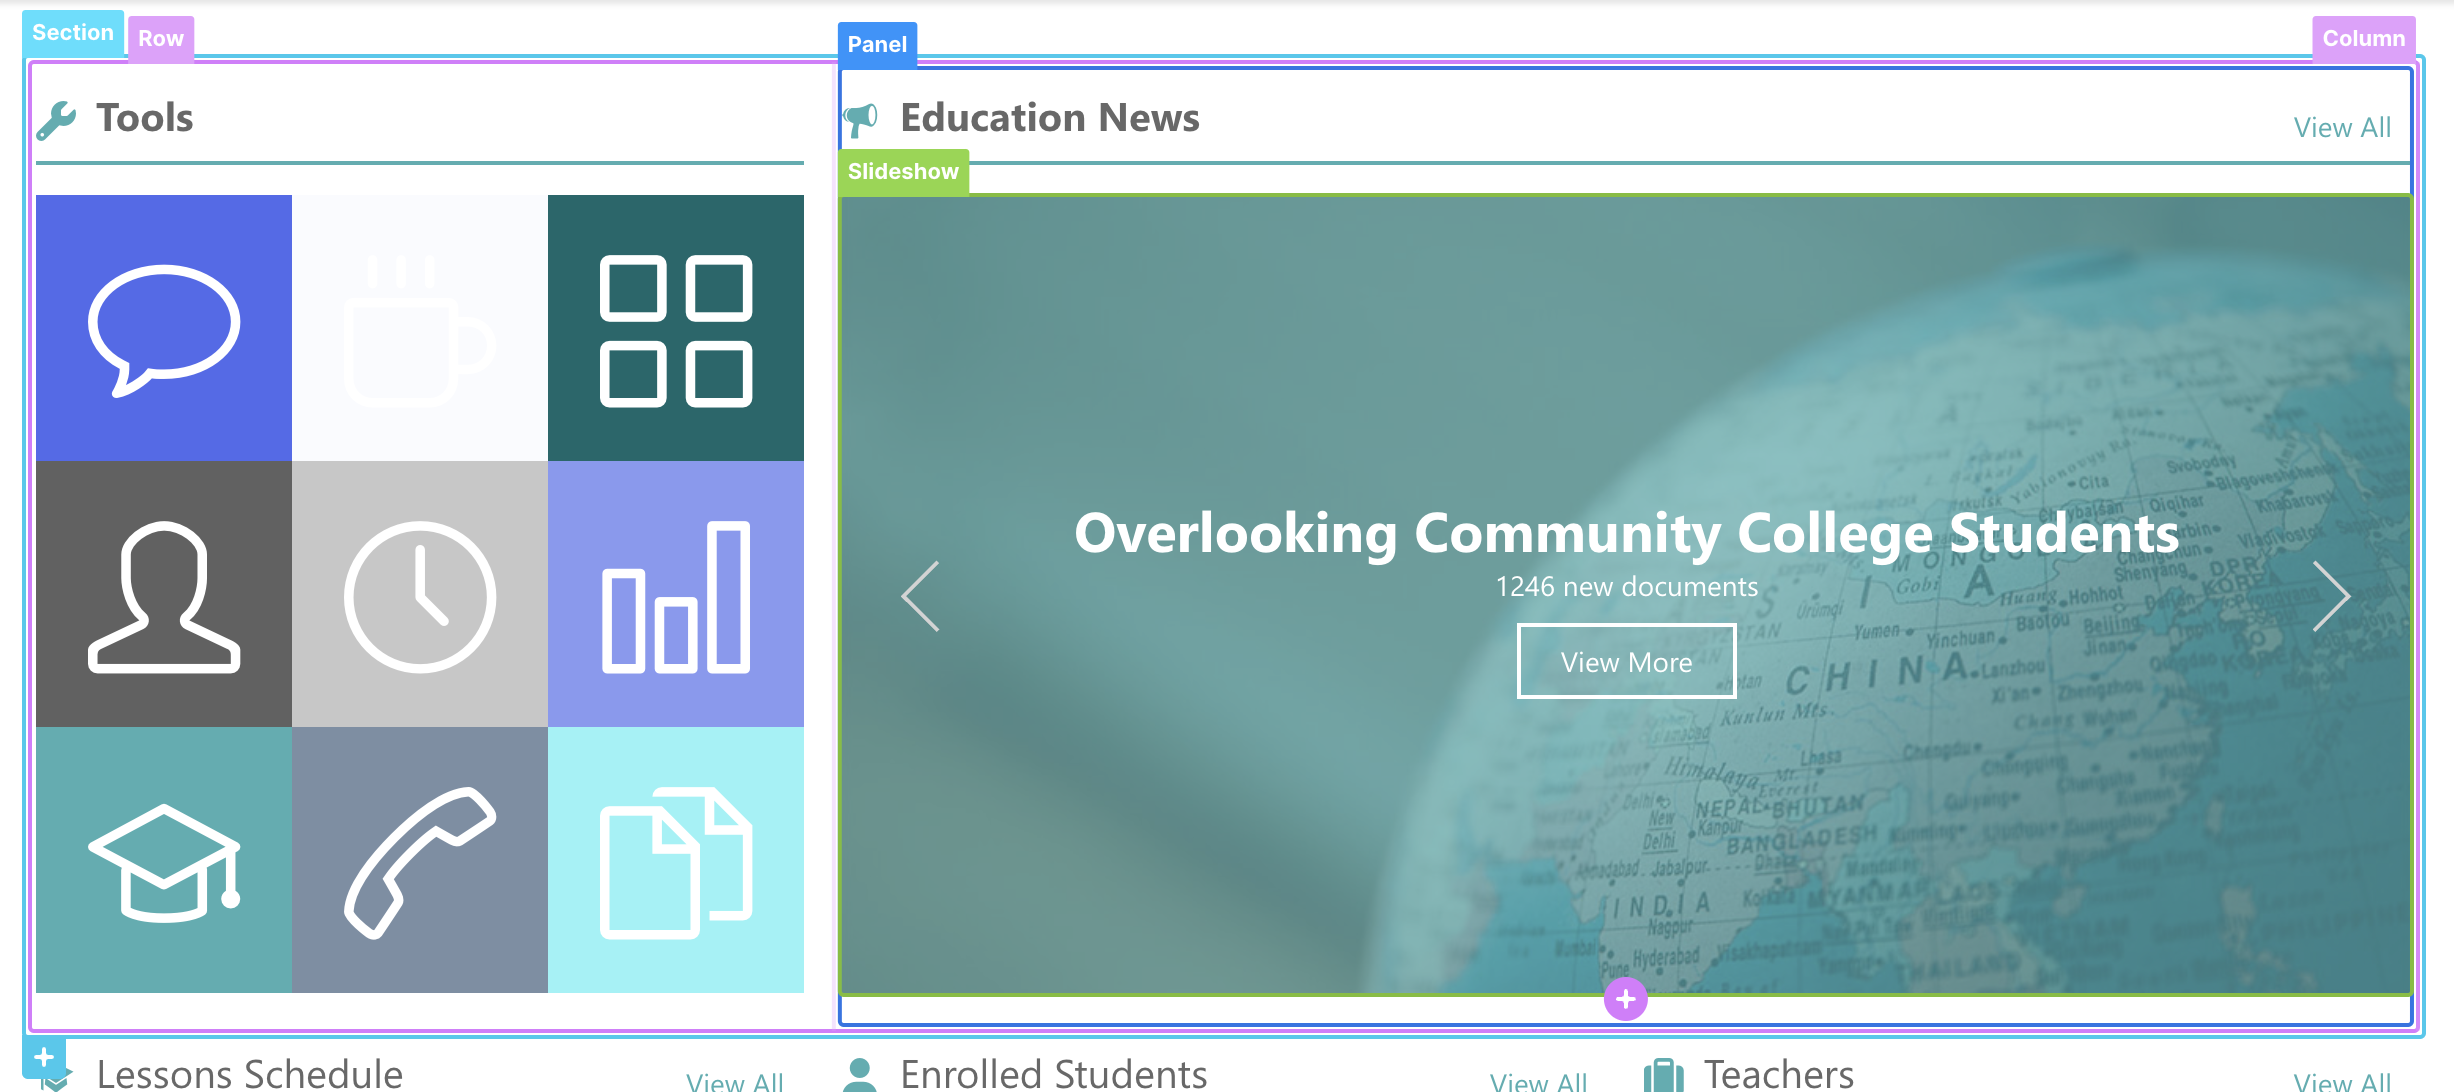Click the chat bubble tool tile
Viewport: 2454px width, 1092px height.
(164, 328)
